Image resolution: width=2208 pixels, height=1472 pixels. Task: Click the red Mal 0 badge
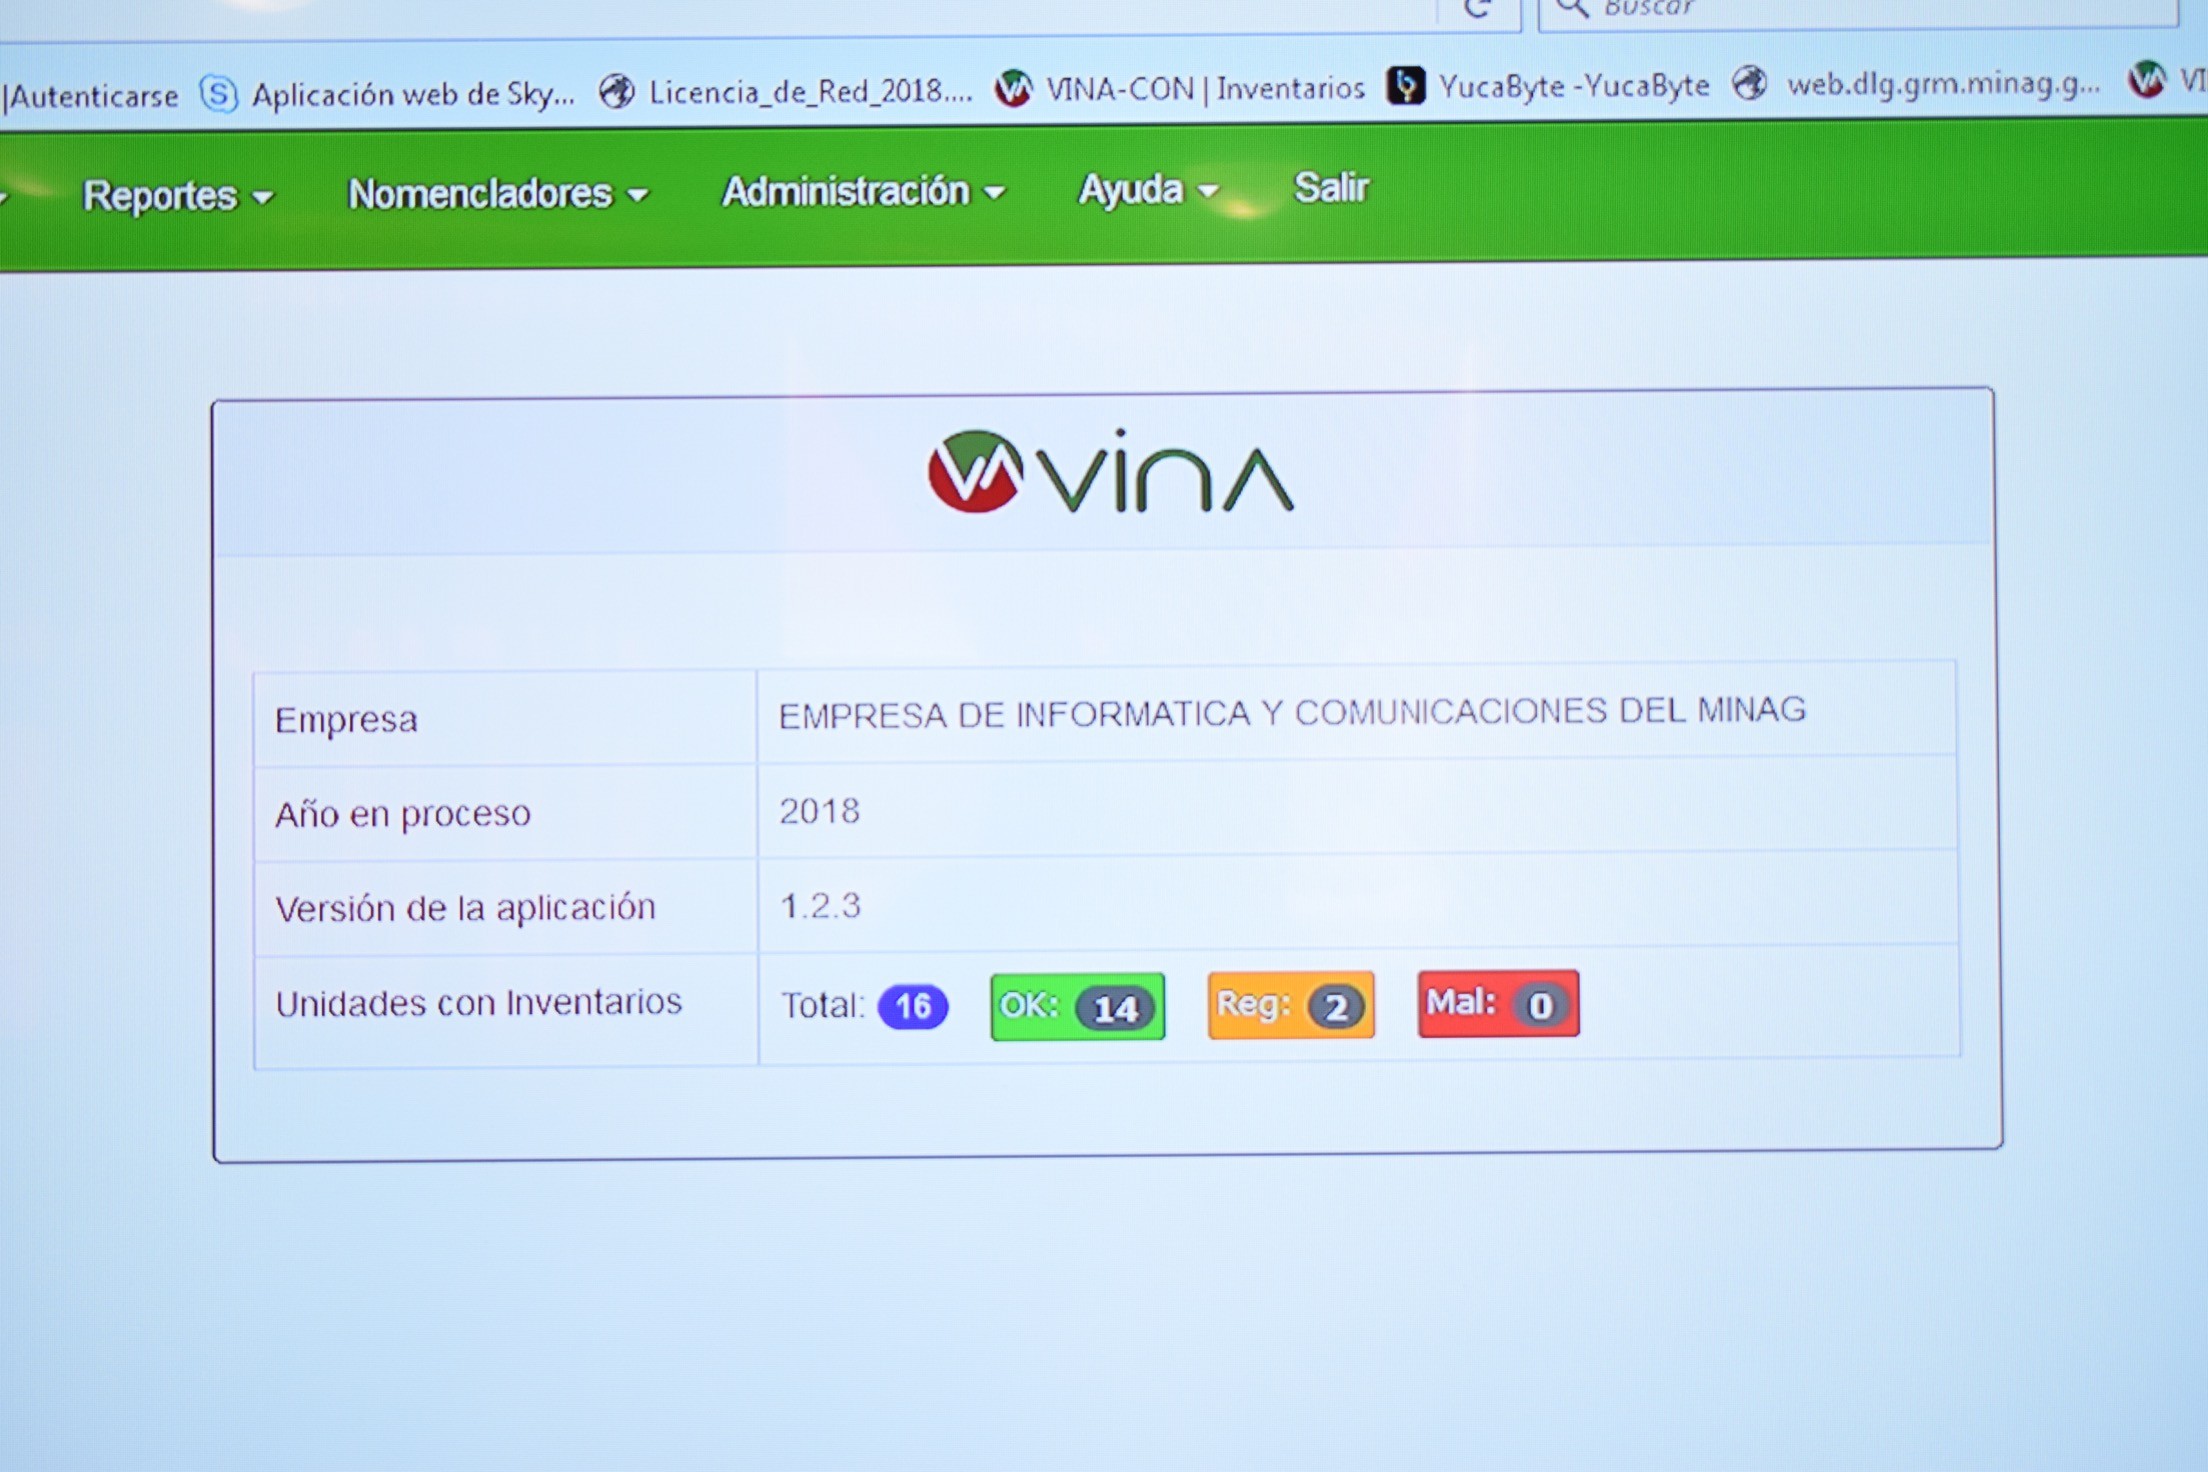[1499, 1003]
